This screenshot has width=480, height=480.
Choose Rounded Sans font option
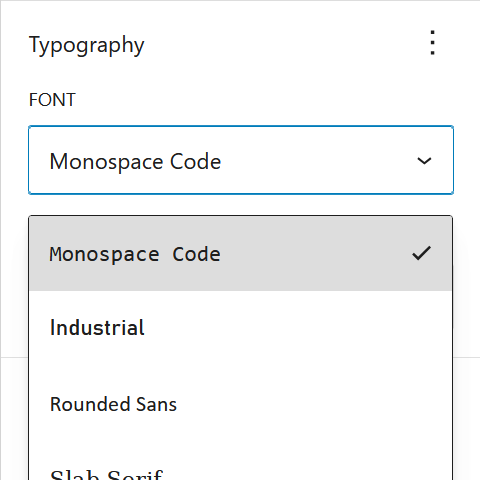[x=241, y=404]
